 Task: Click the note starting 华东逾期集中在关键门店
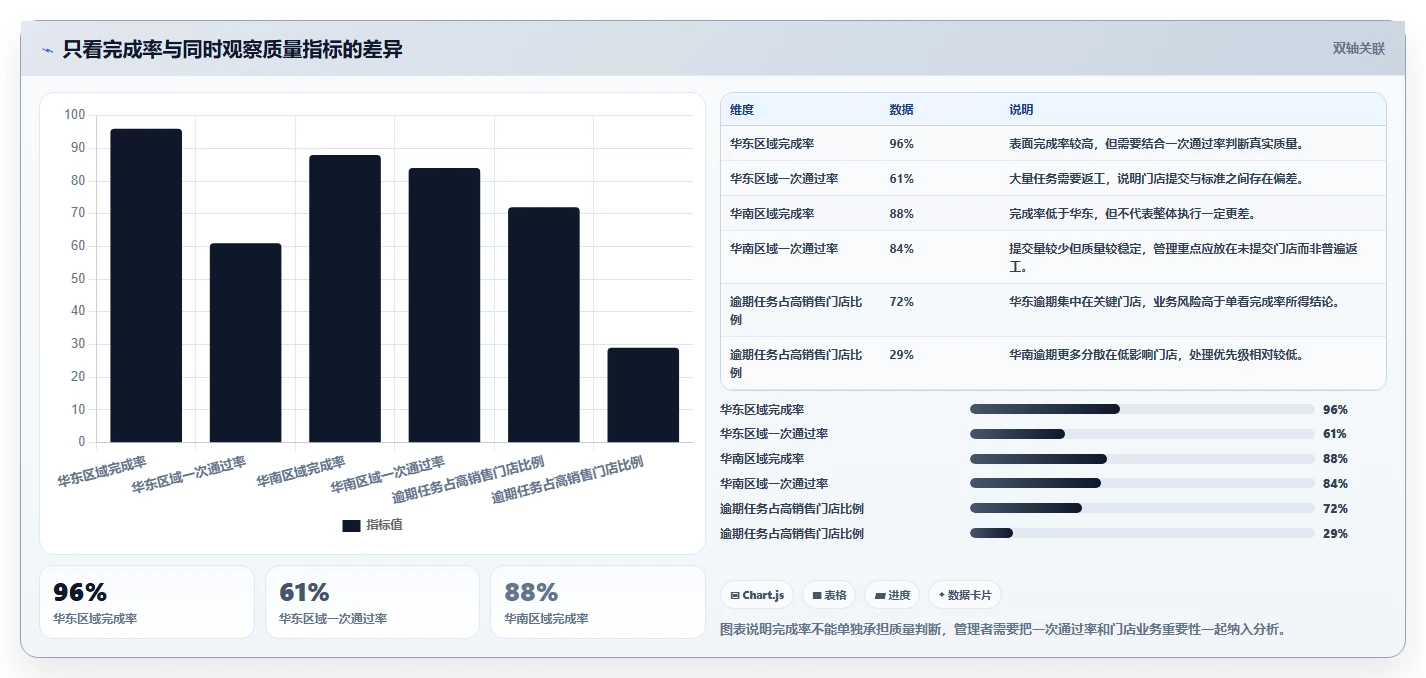tap(1174, 302)
